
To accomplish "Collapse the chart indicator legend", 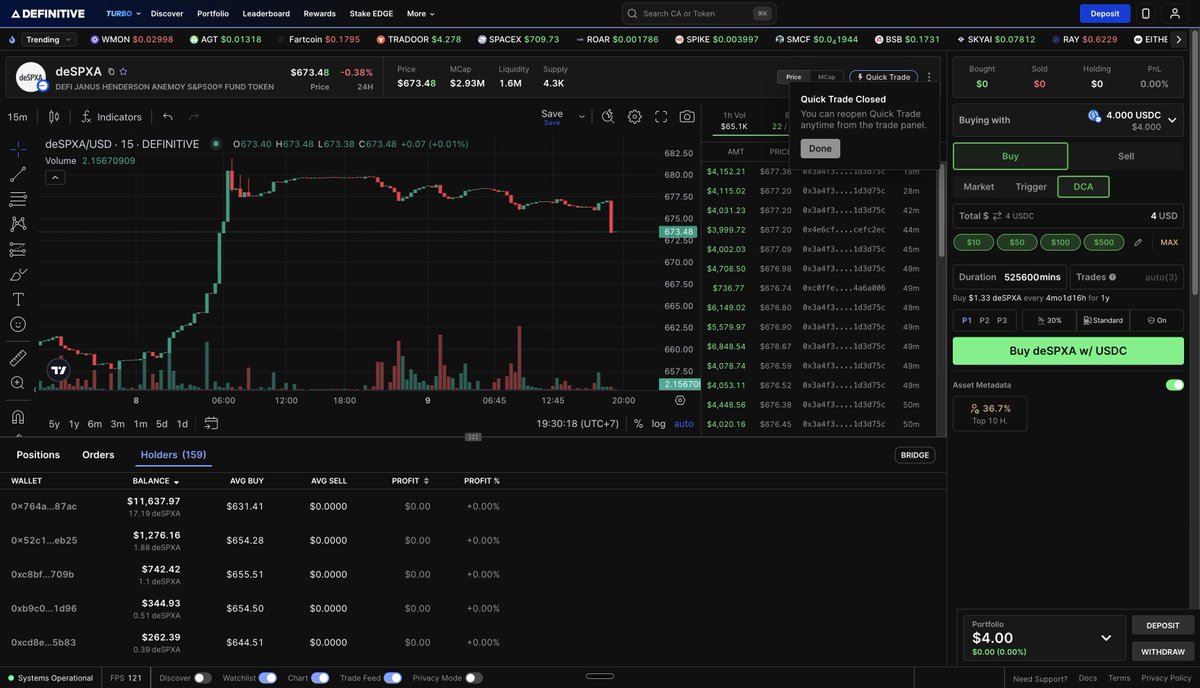I will 55,177.
